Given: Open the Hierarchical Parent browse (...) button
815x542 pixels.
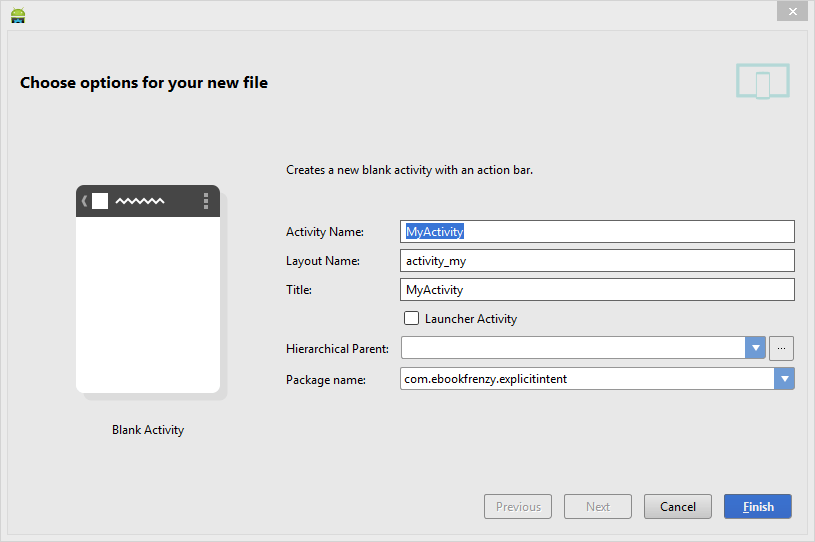Looking at the screenshot, I should coord(782,348).
